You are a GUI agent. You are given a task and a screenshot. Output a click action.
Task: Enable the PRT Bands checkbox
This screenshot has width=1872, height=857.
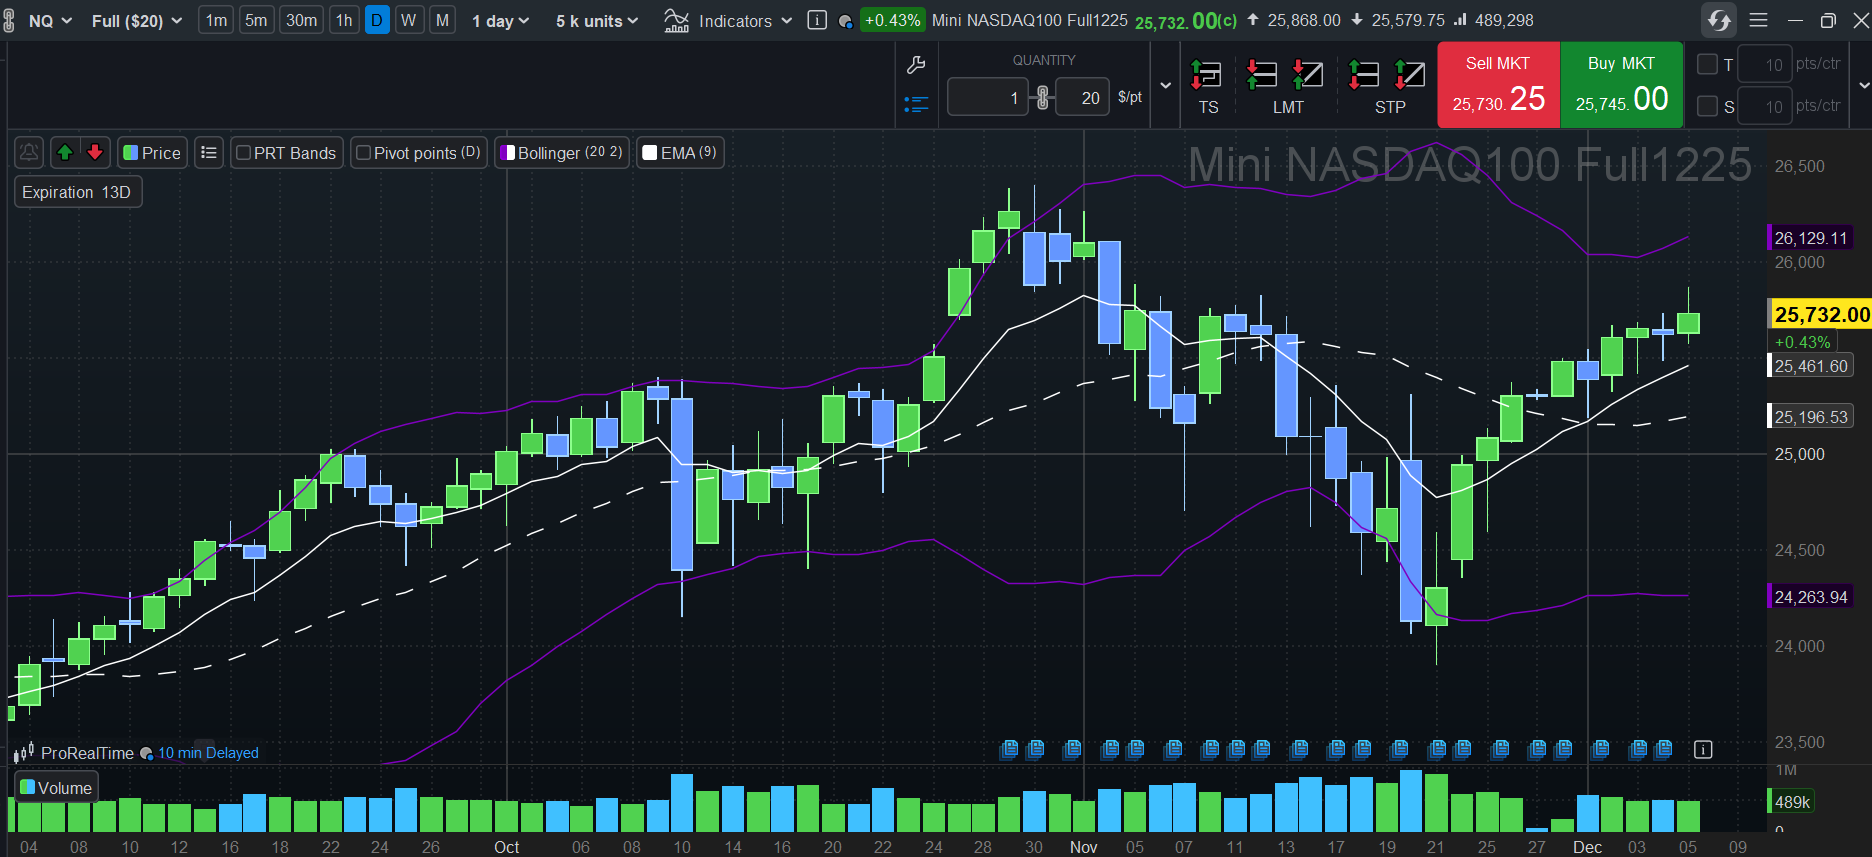click(x=243, y=153)
